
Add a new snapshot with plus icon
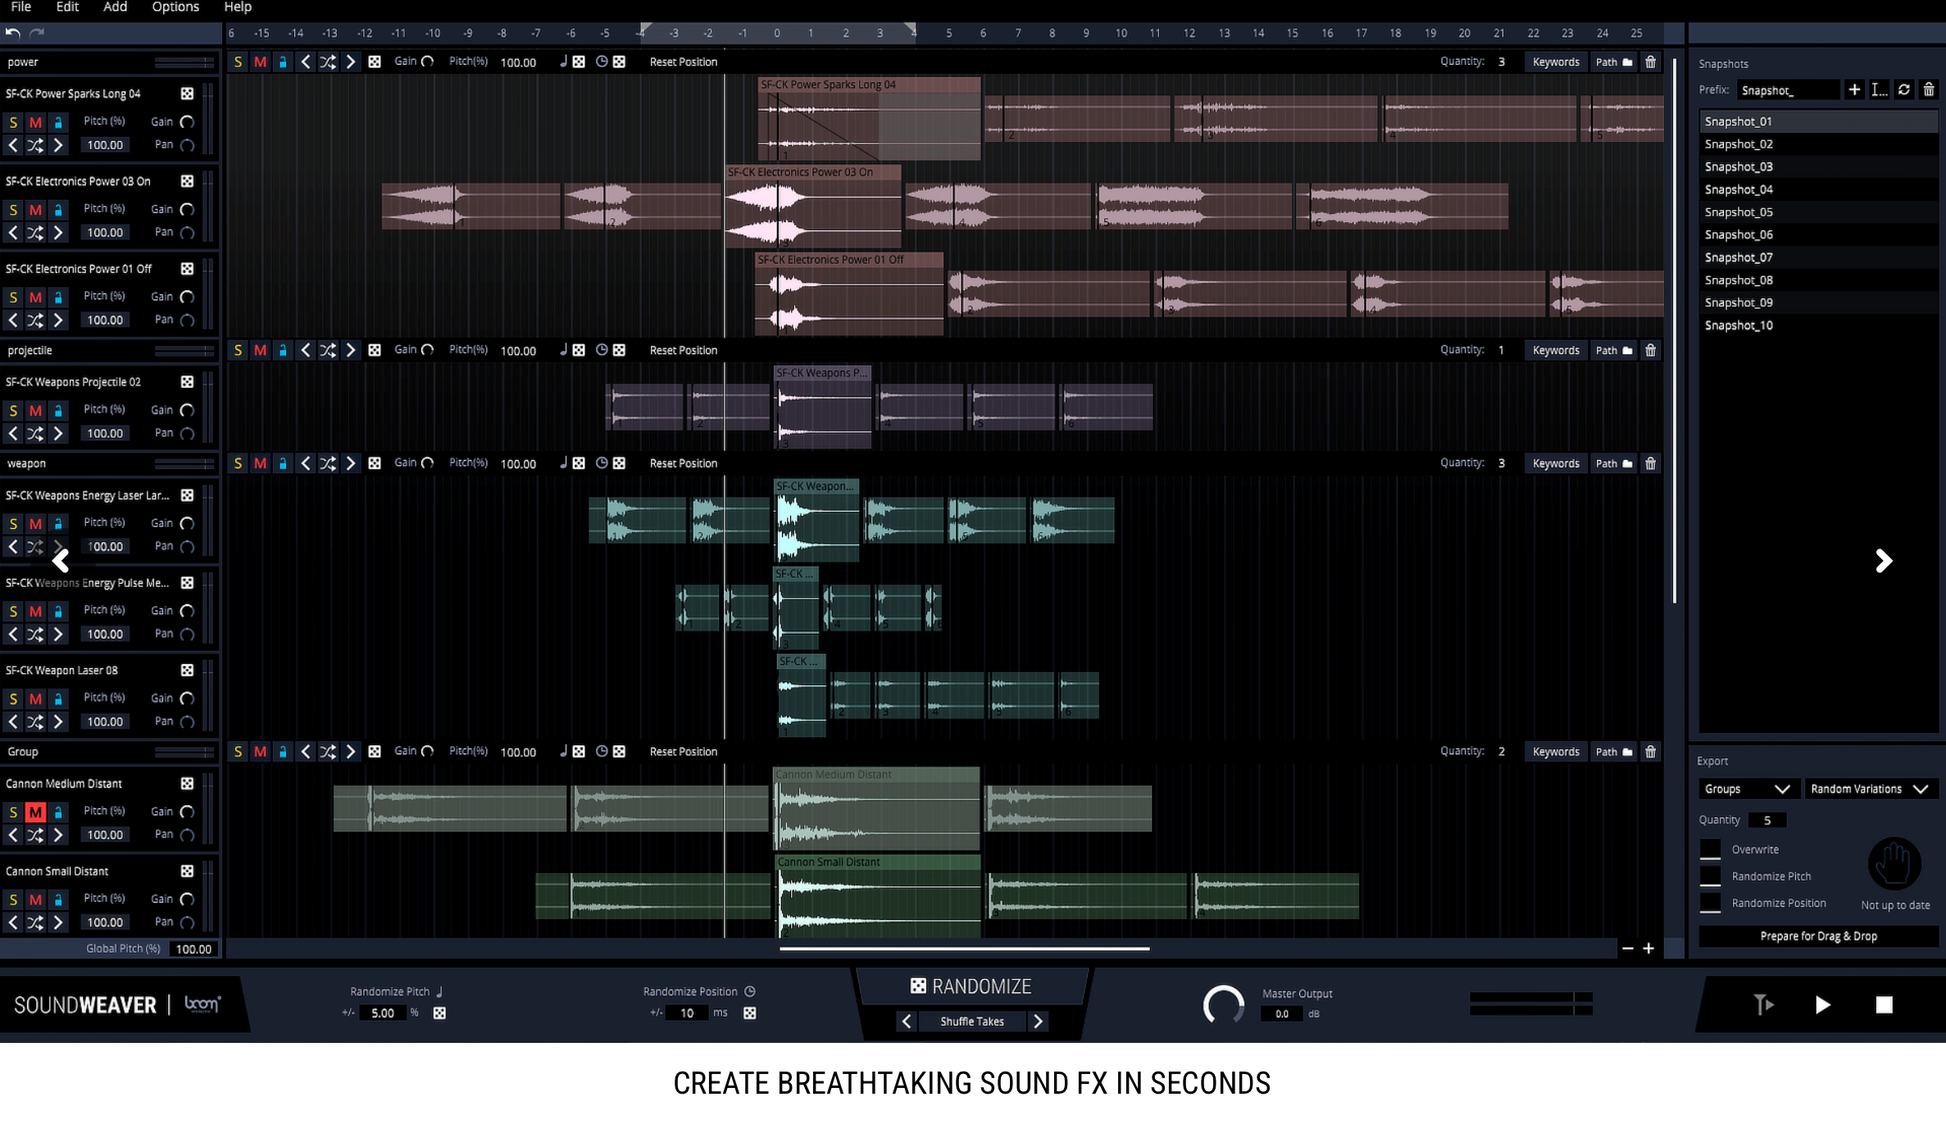[x=1854, y=90]
